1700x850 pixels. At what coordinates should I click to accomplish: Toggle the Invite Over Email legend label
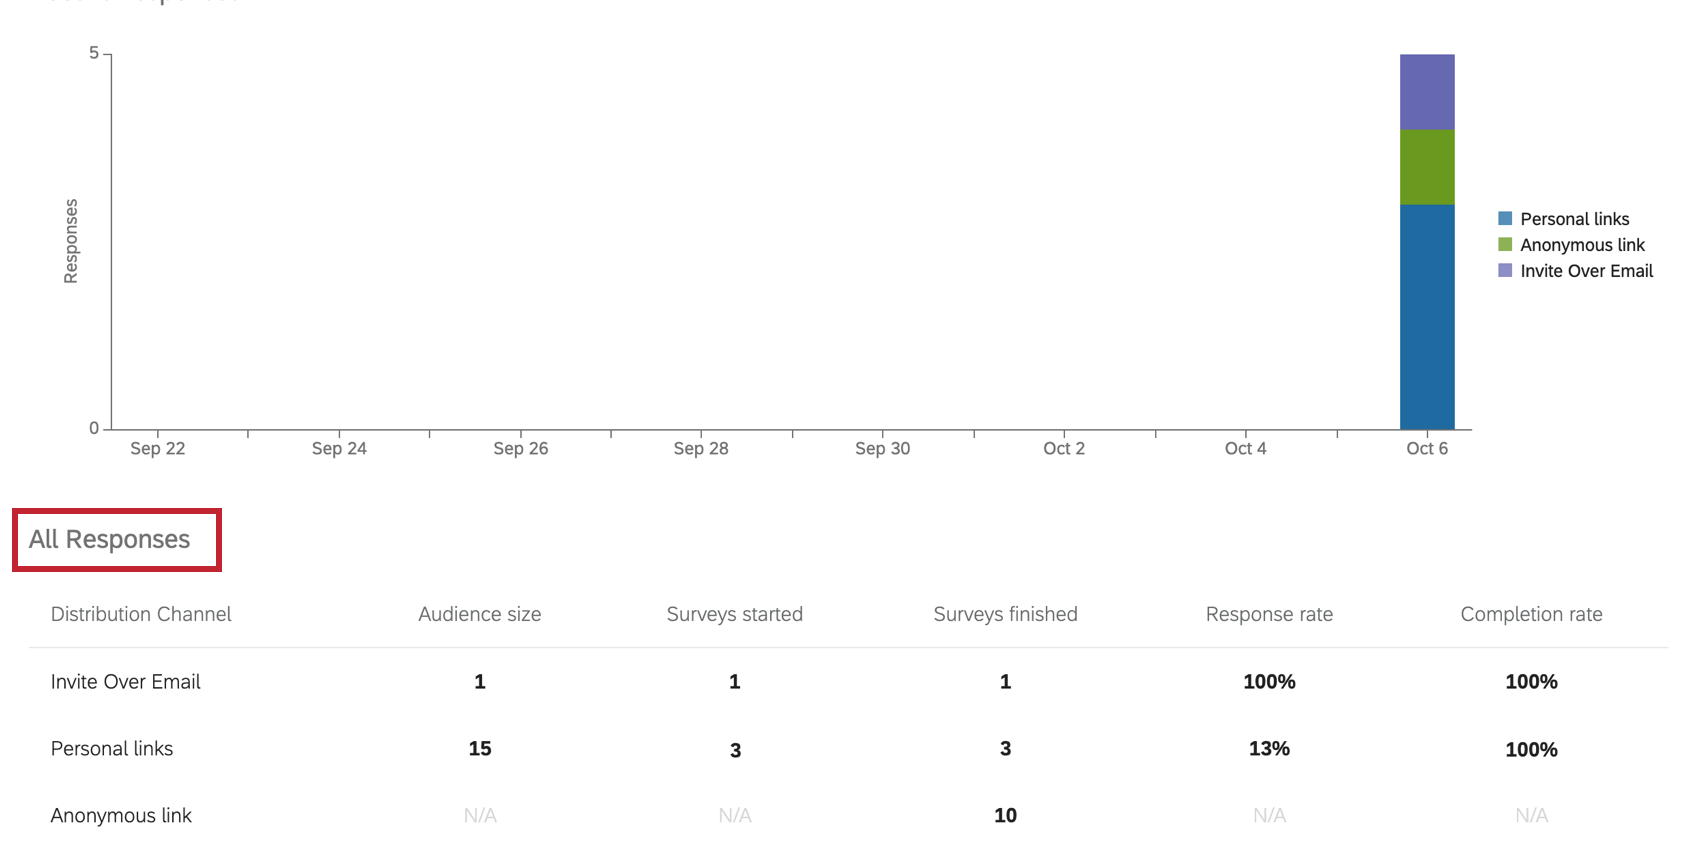[x=1586, y=271]
